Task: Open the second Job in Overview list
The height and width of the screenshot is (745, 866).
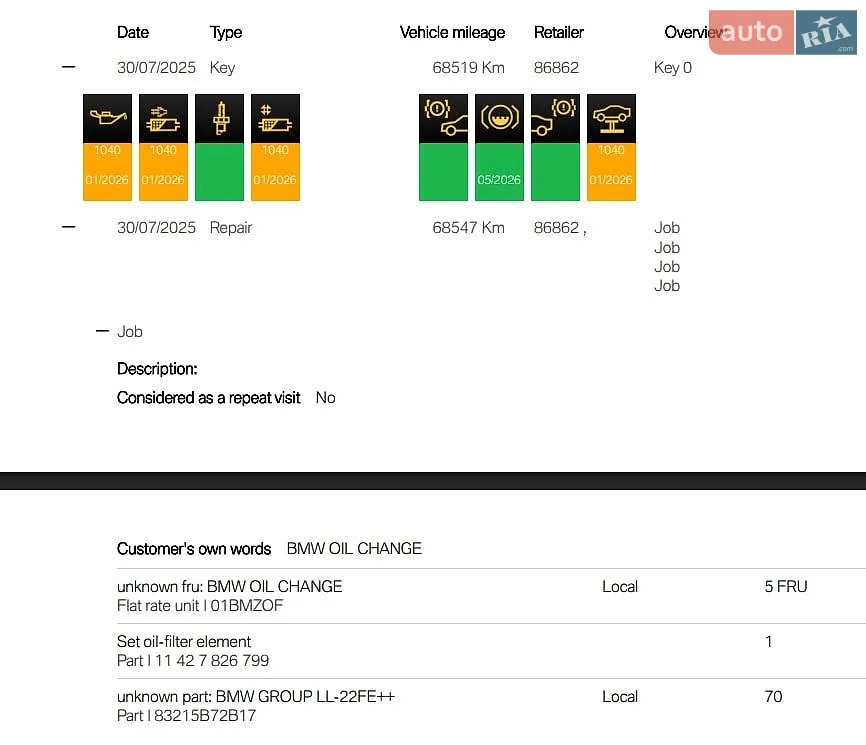Action: tap(667, 247)
